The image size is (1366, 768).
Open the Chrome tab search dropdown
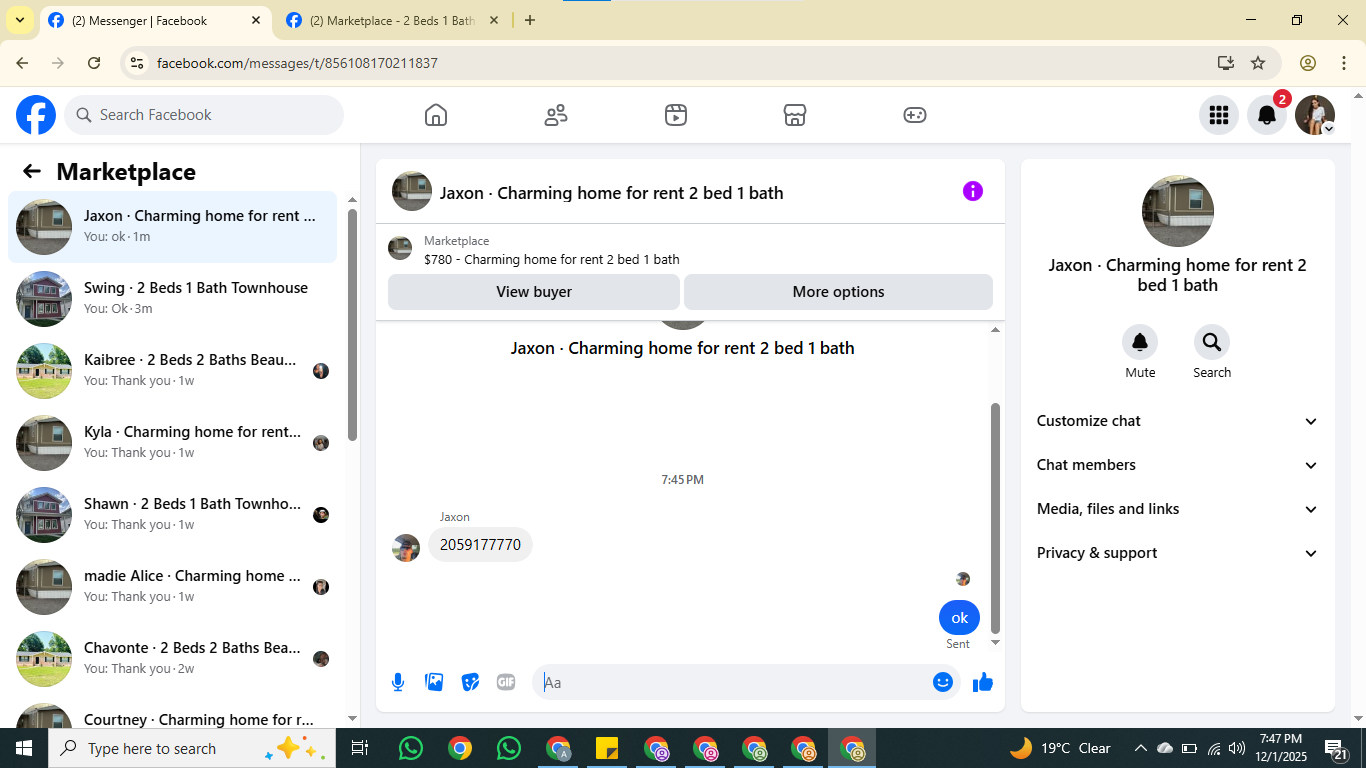point(19,20)
